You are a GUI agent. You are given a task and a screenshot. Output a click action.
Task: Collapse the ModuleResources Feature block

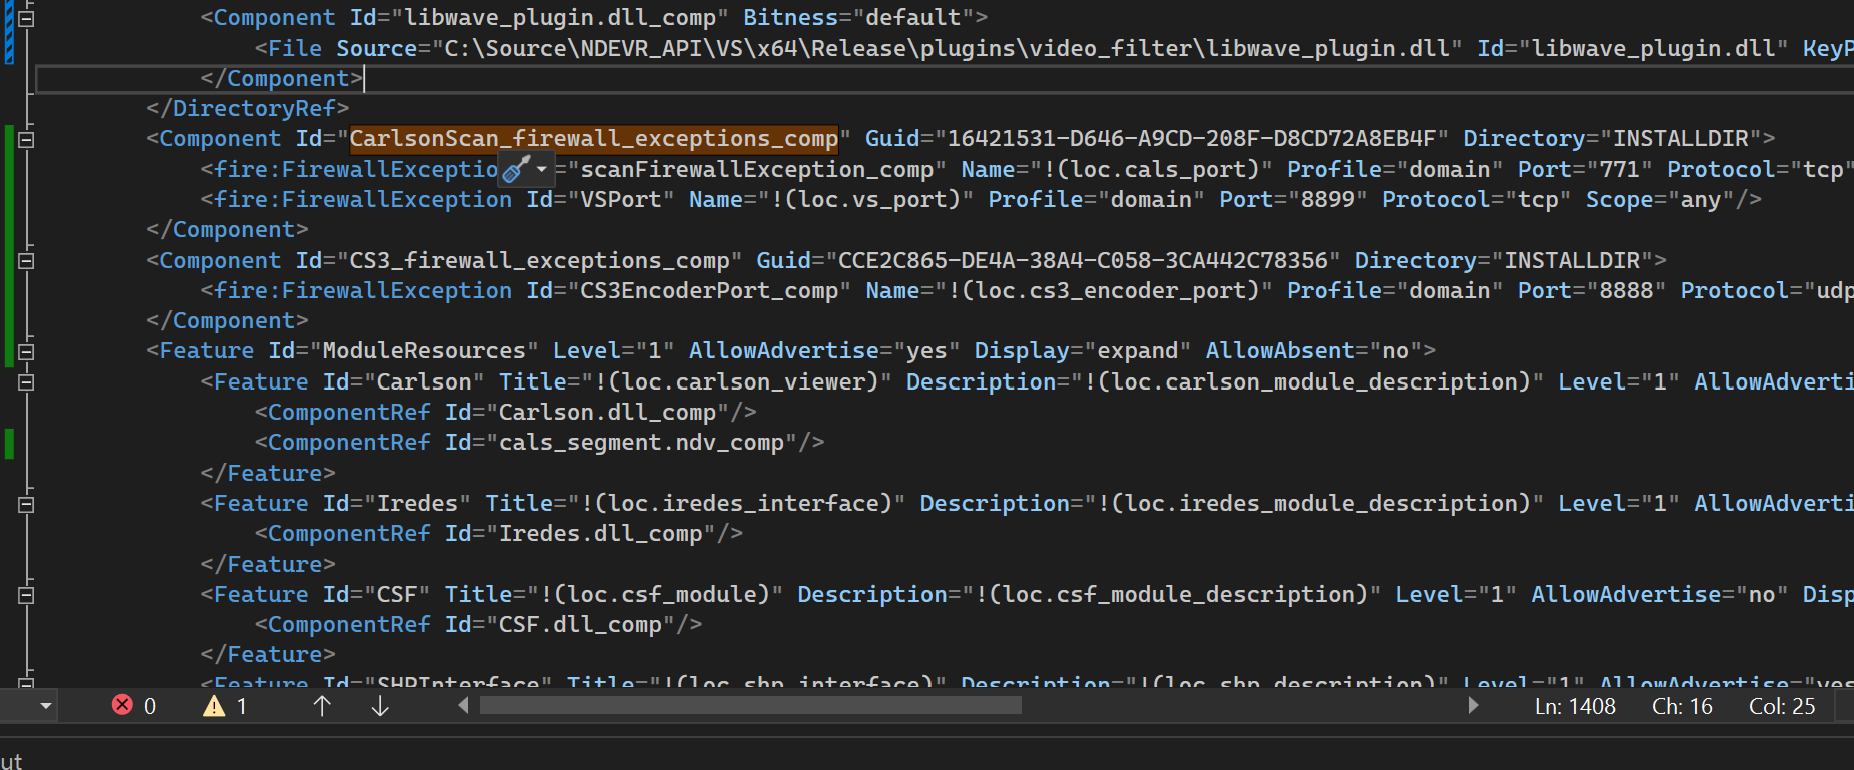click(x=27, y=351)
